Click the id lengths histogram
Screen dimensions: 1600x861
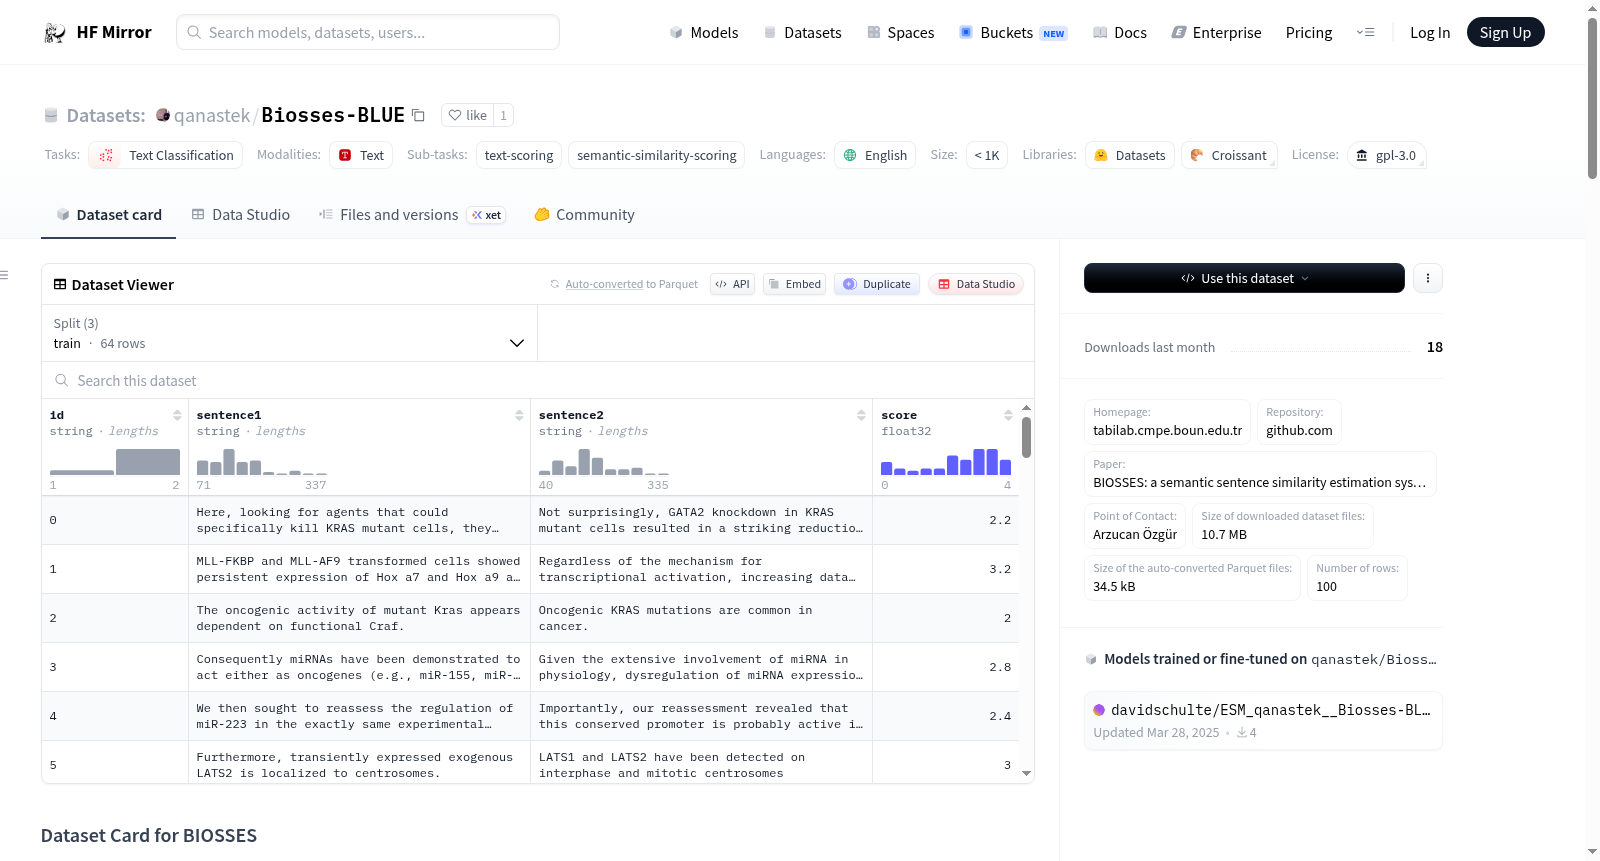coord(115,461)
